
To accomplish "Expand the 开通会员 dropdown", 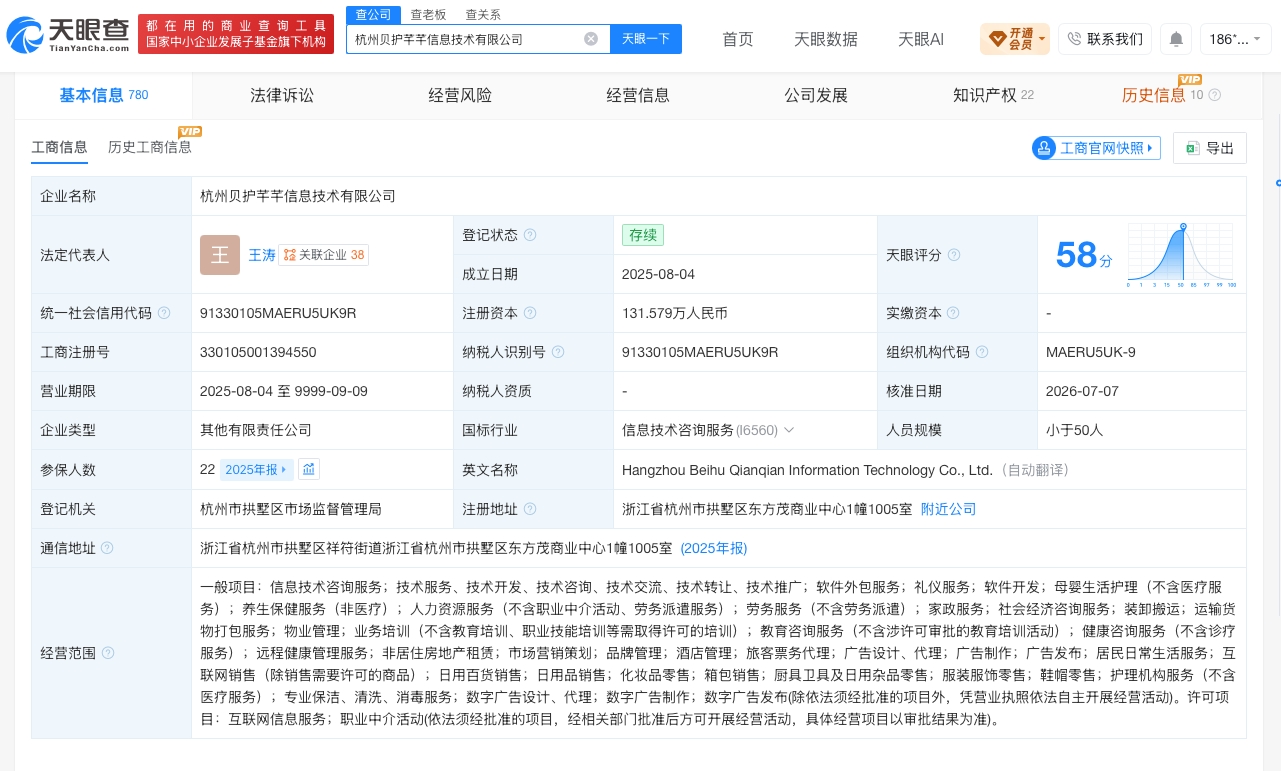I will coord(1015,39).
